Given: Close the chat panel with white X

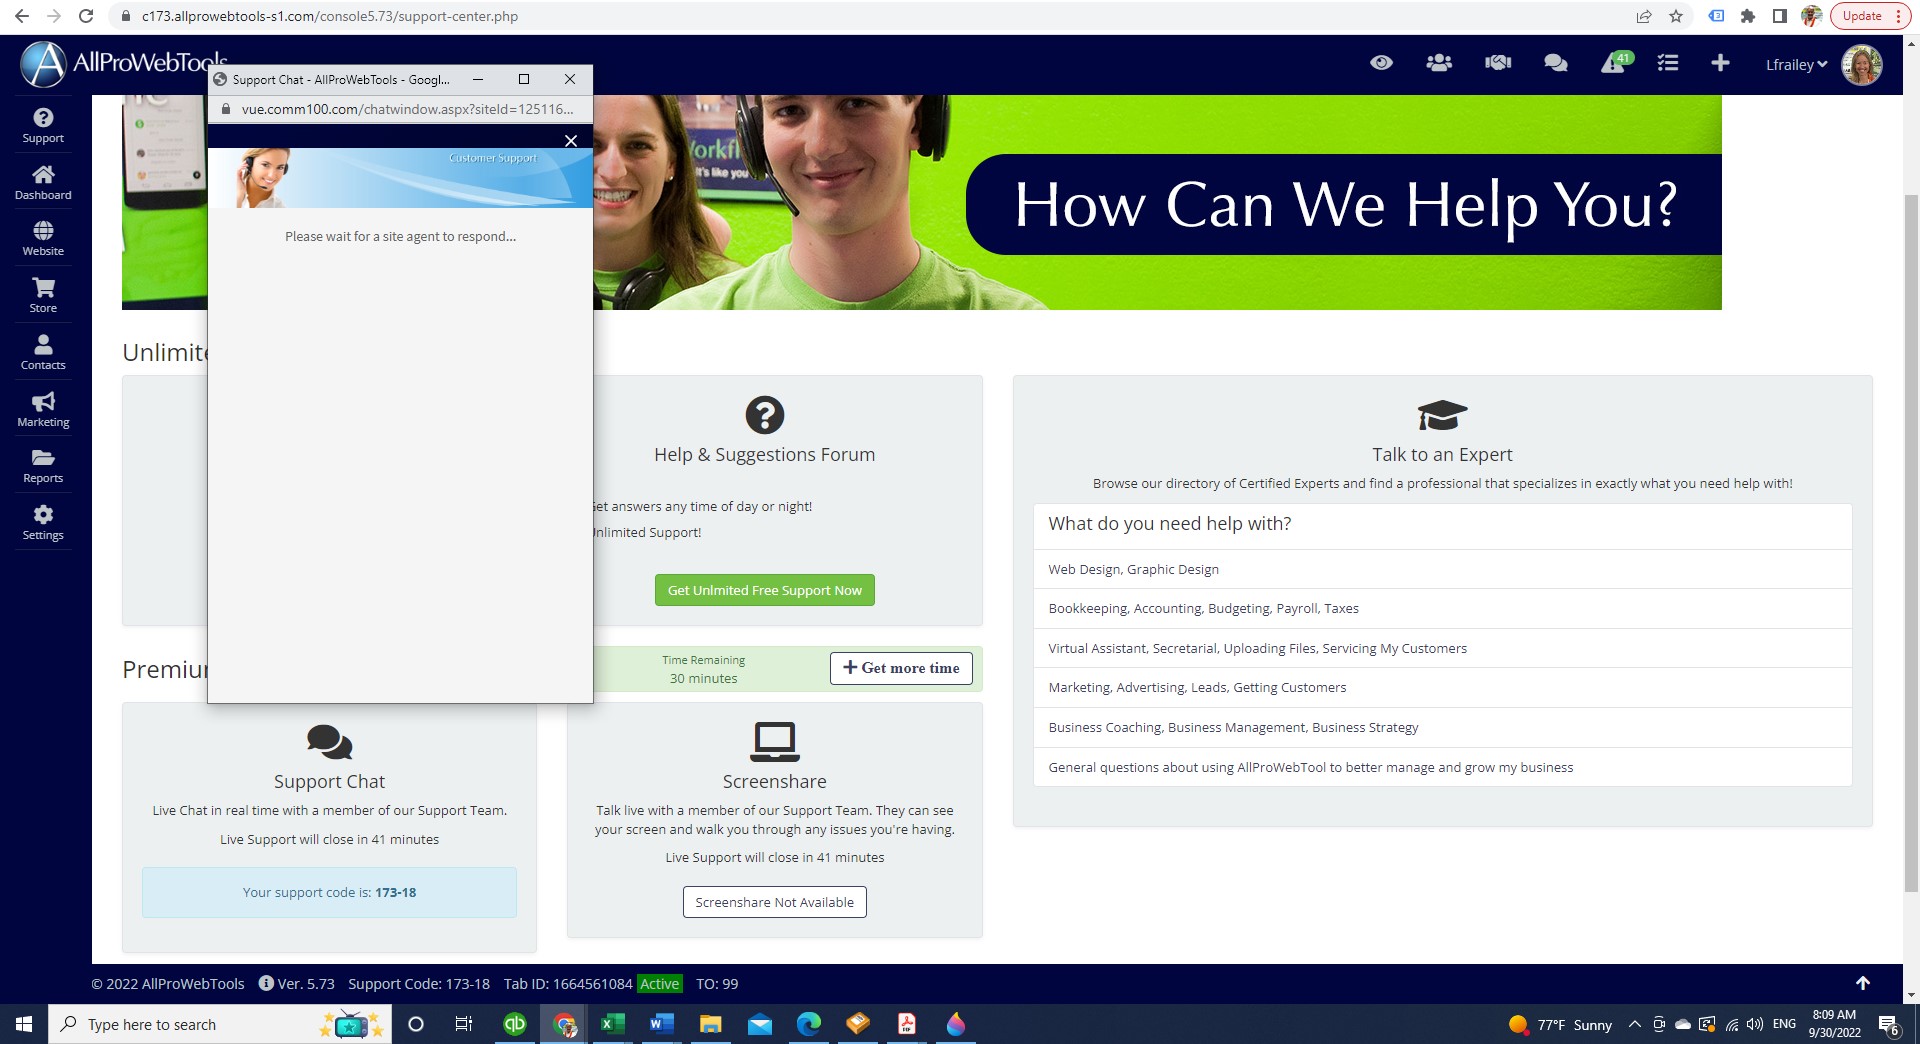Looking at the screenshot, I should (x=571, y=141).
